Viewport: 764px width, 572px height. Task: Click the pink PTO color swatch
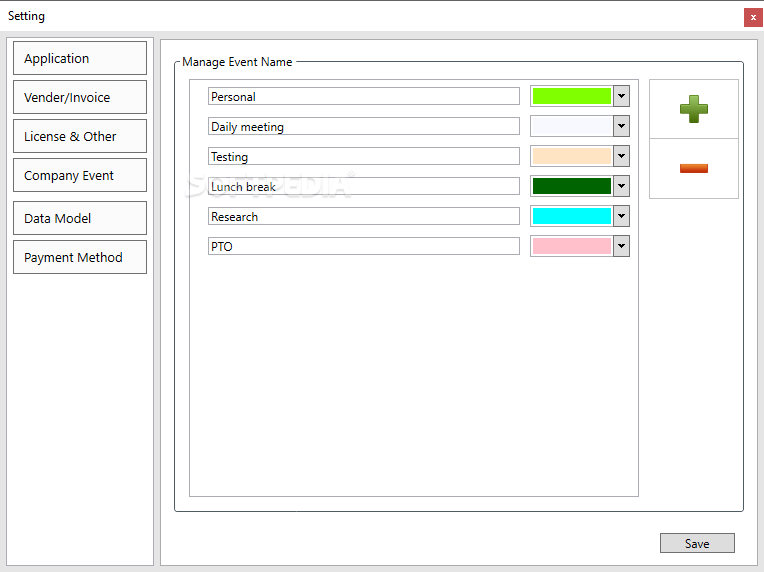coord(572,246)
